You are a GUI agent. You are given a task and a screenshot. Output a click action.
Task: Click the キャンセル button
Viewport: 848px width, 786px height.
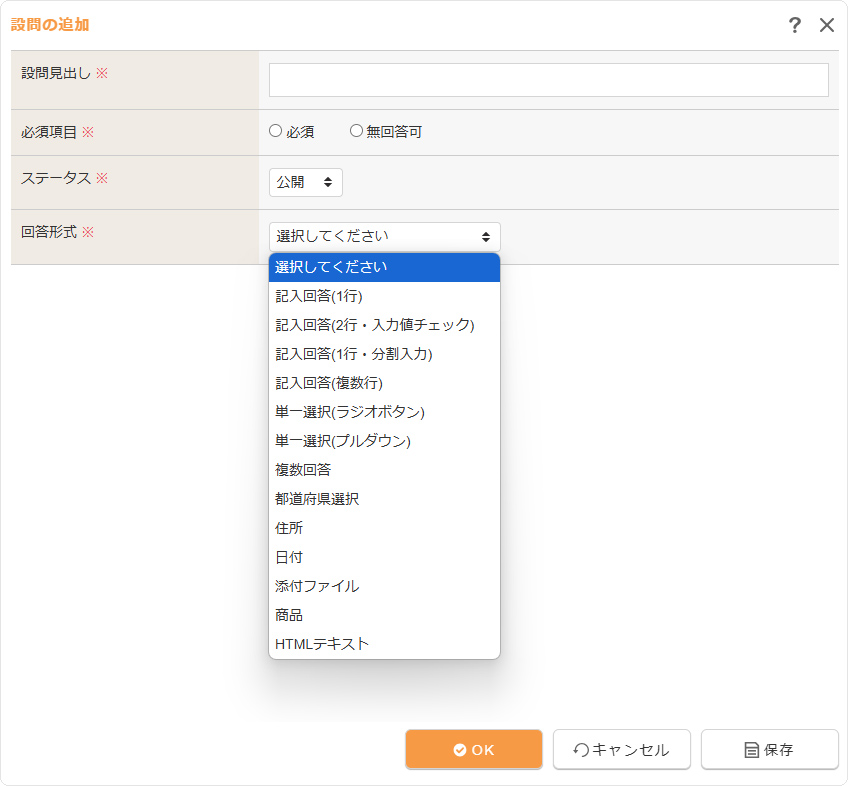tap(621, 750)
